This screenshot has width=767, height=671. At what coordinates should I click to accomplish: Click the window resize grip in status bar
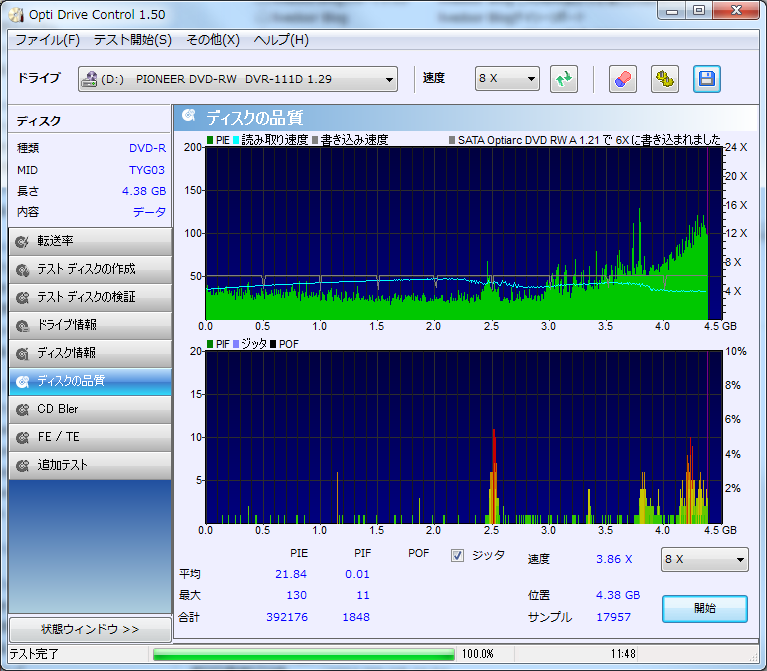[754, 656]
